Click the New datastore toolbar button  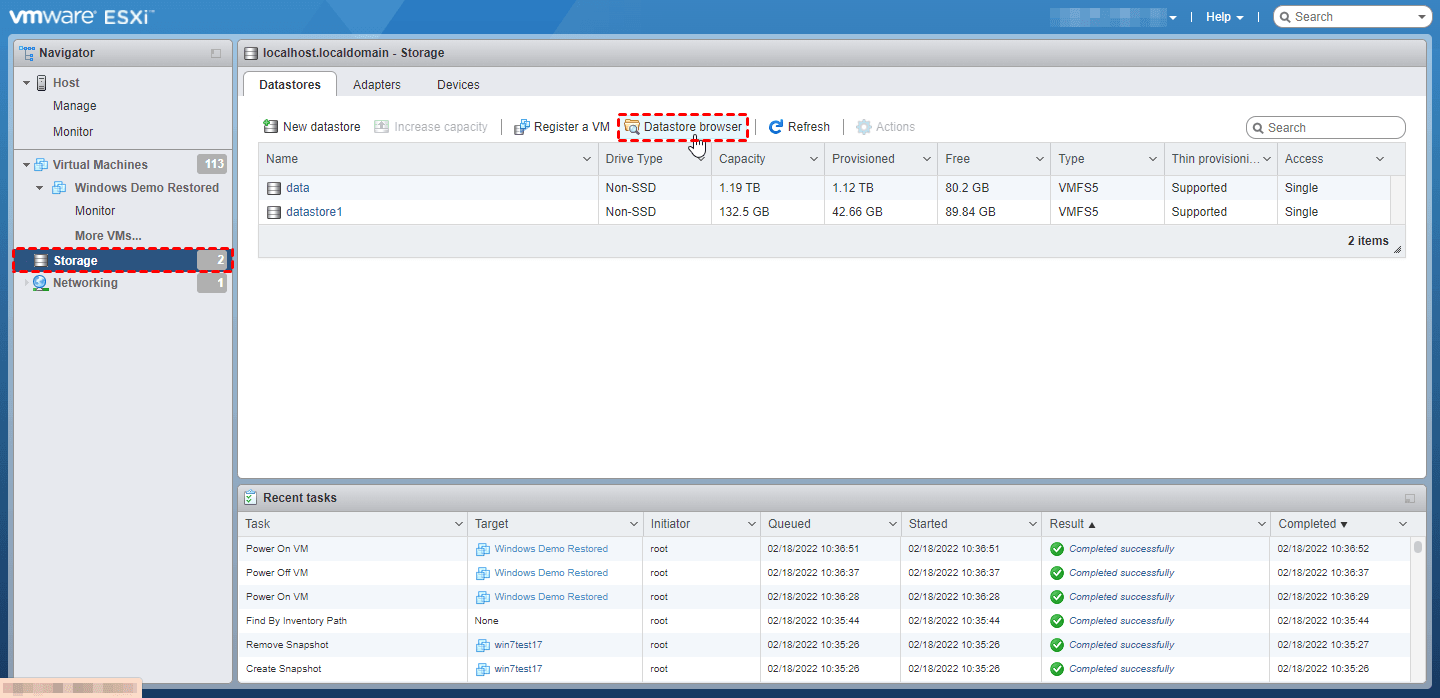click(311, 127)
